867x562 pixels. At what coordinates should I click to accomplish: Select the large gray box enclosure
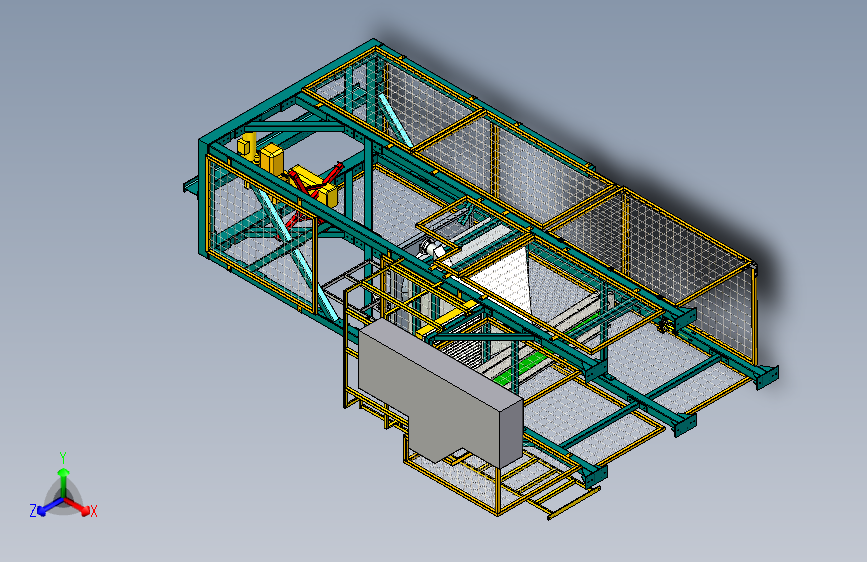point(440,394)
